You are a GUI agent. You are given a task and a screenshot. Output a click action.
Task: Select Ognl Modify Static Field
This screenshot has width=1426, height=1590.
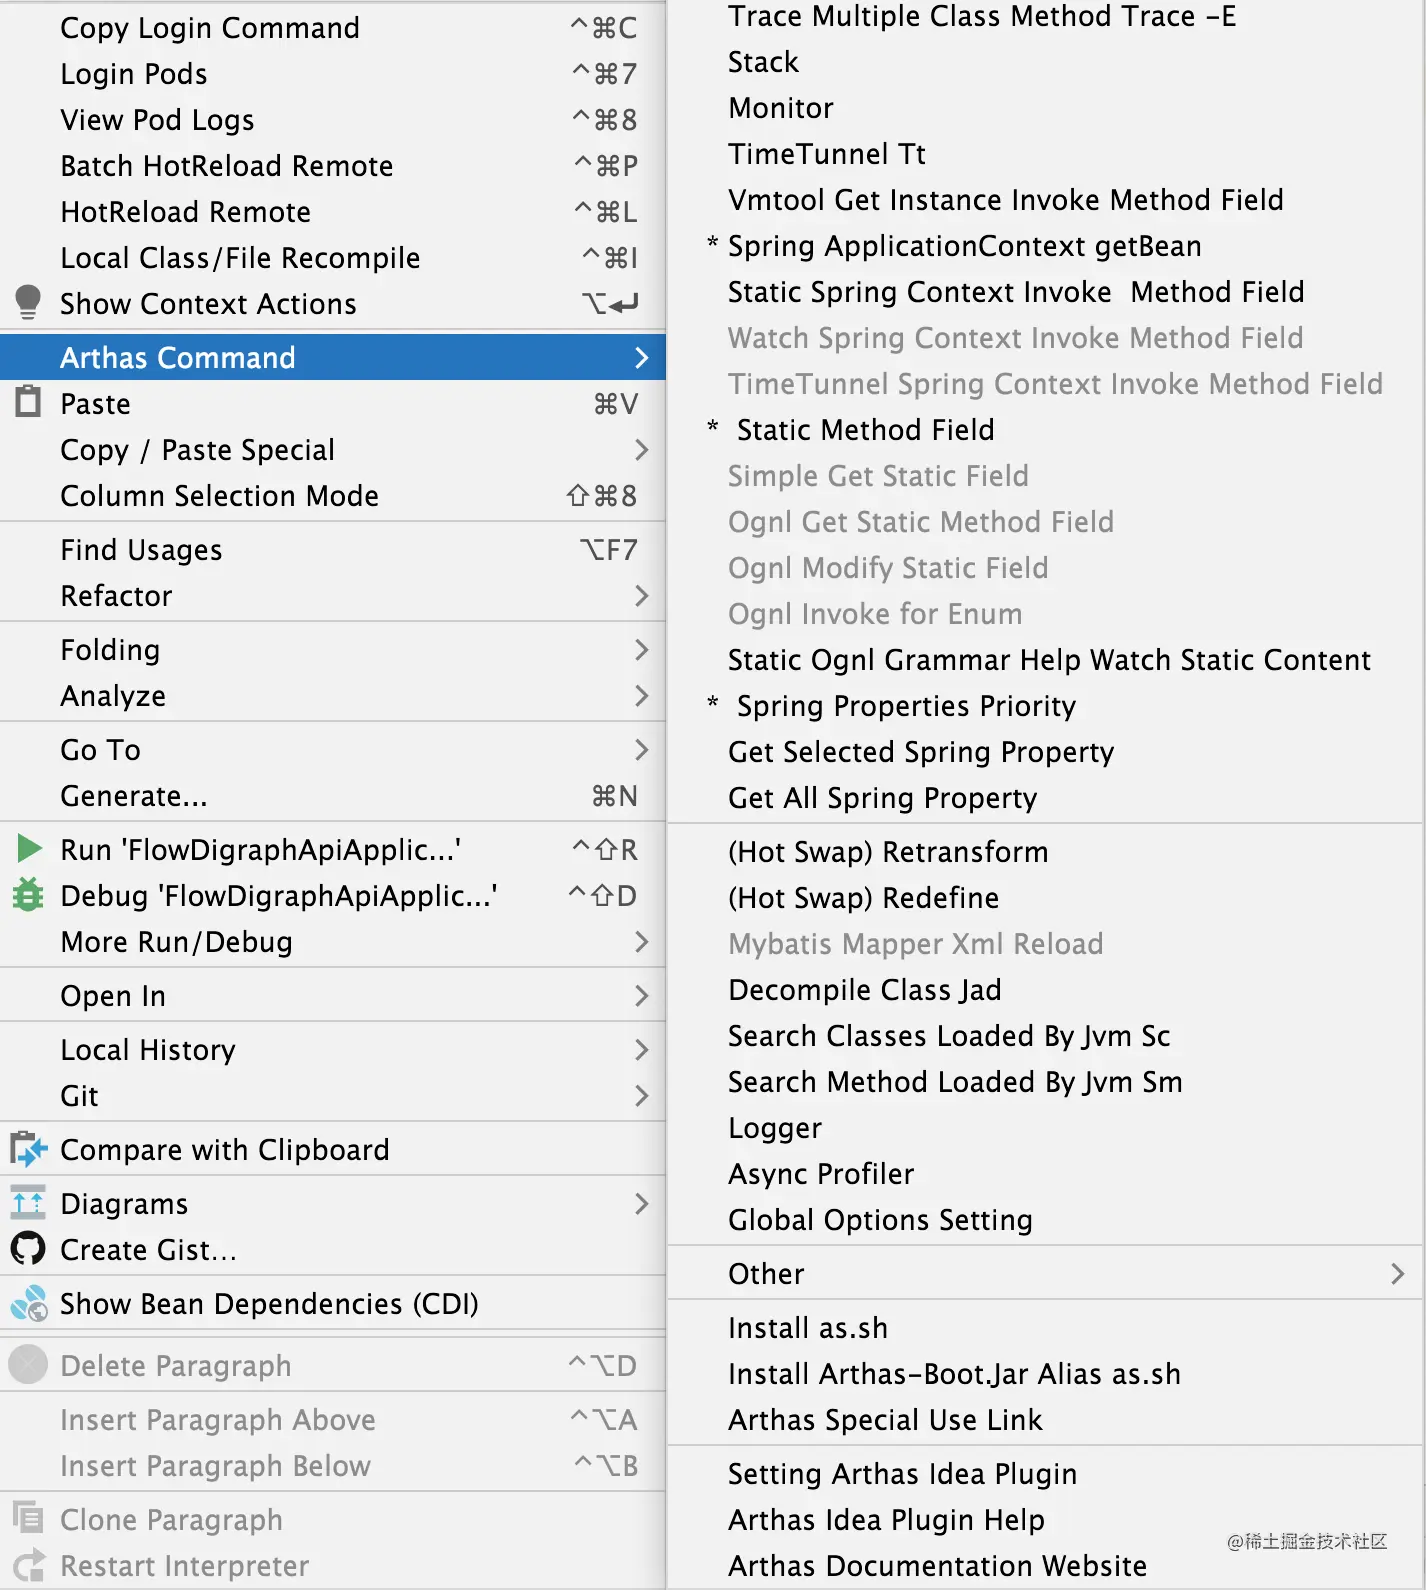pos(1045,568)
